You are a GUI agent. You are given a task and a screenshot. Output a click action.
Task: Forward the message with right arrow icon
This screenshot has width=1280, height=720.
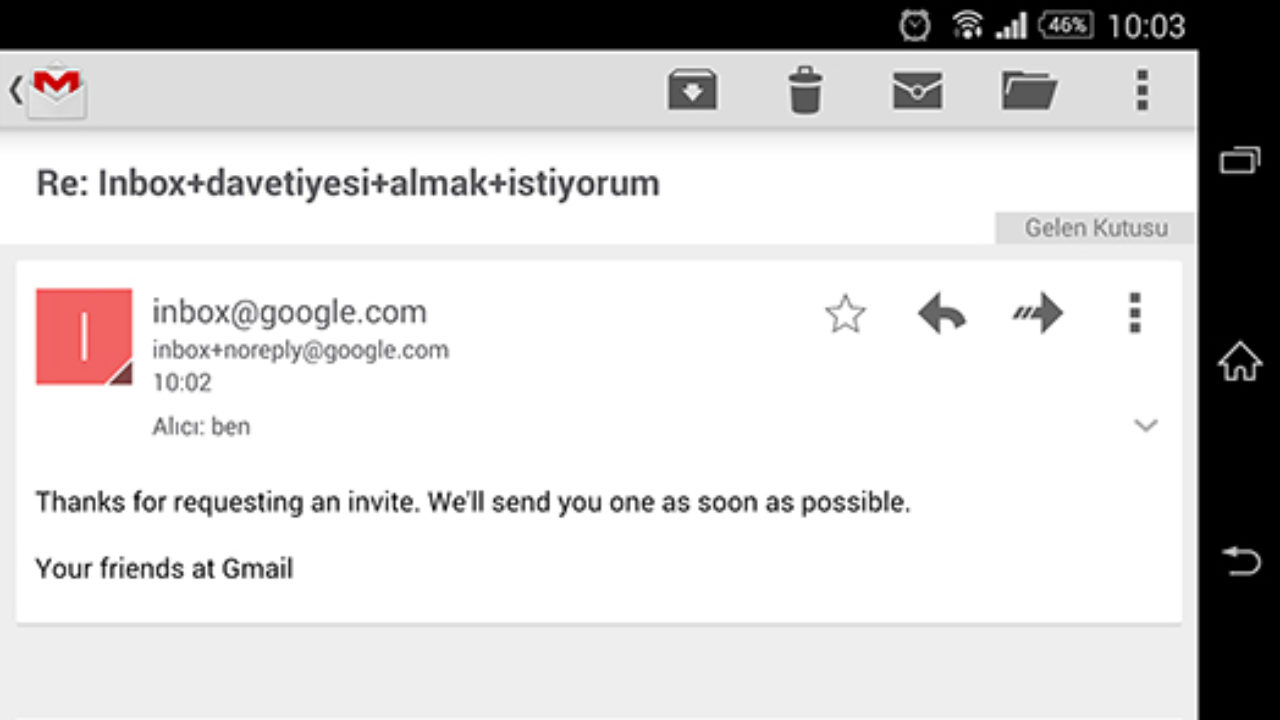coord(1037,314)
